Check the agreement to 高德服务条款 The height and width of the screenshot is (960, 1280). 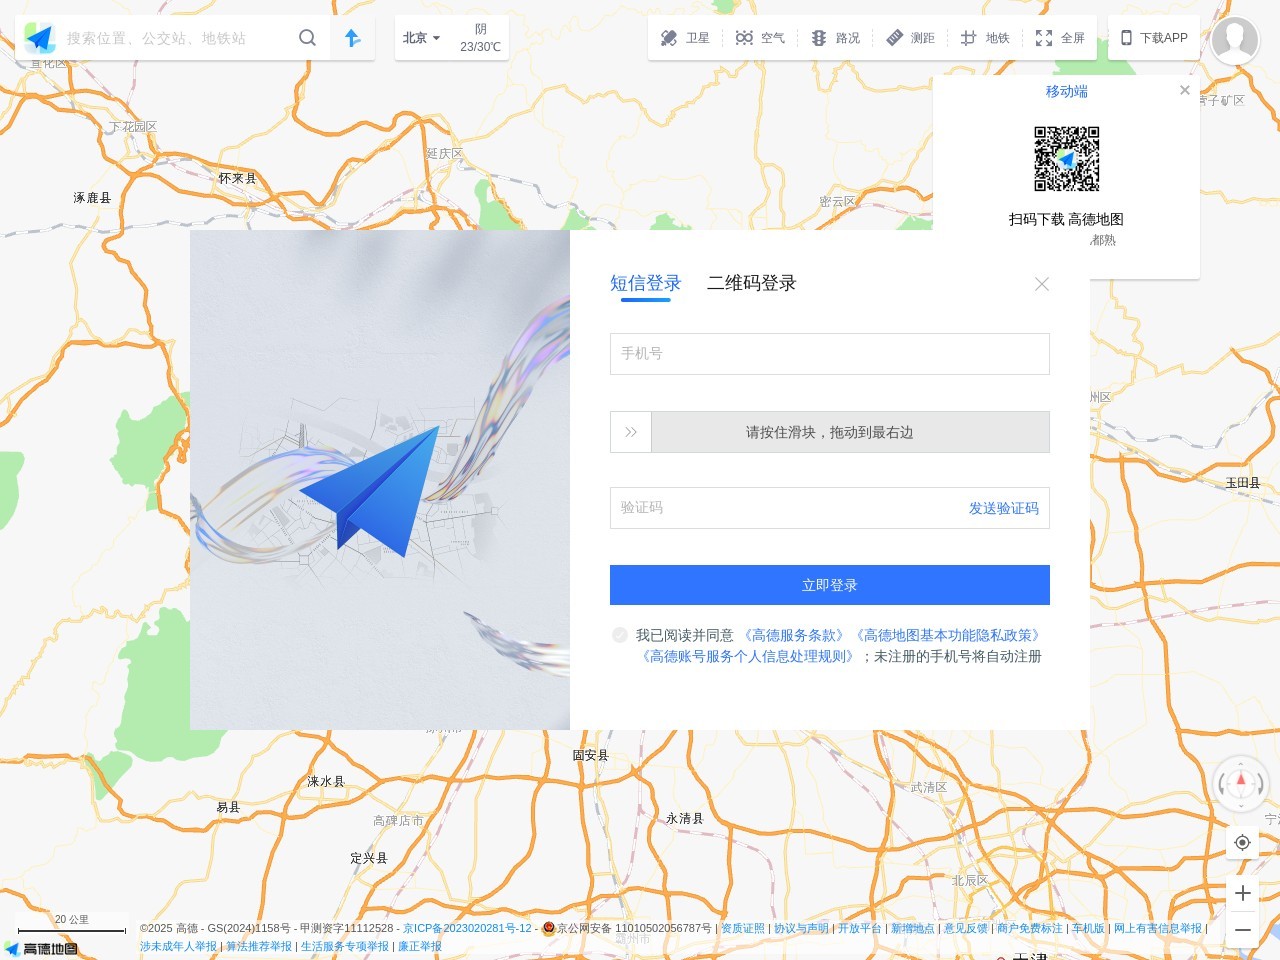pyautogui.click(x=620, y=635)
